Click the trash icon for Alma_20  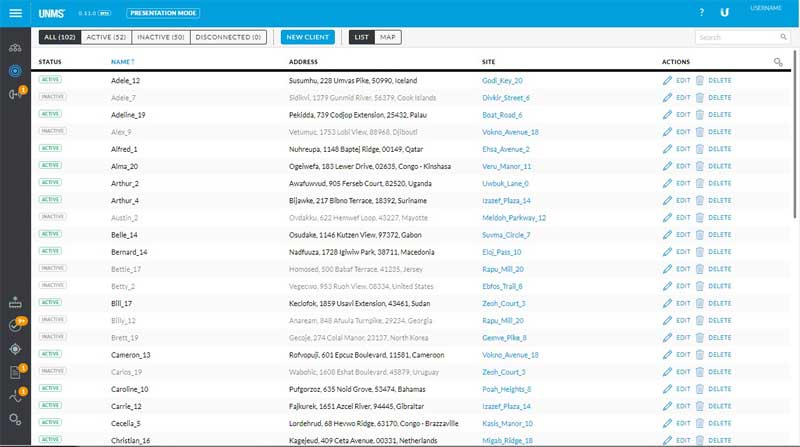(699, 166)
